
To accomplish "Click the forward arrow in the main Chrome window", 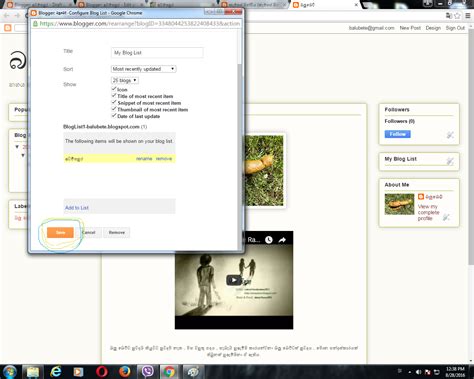I will 17,16.
